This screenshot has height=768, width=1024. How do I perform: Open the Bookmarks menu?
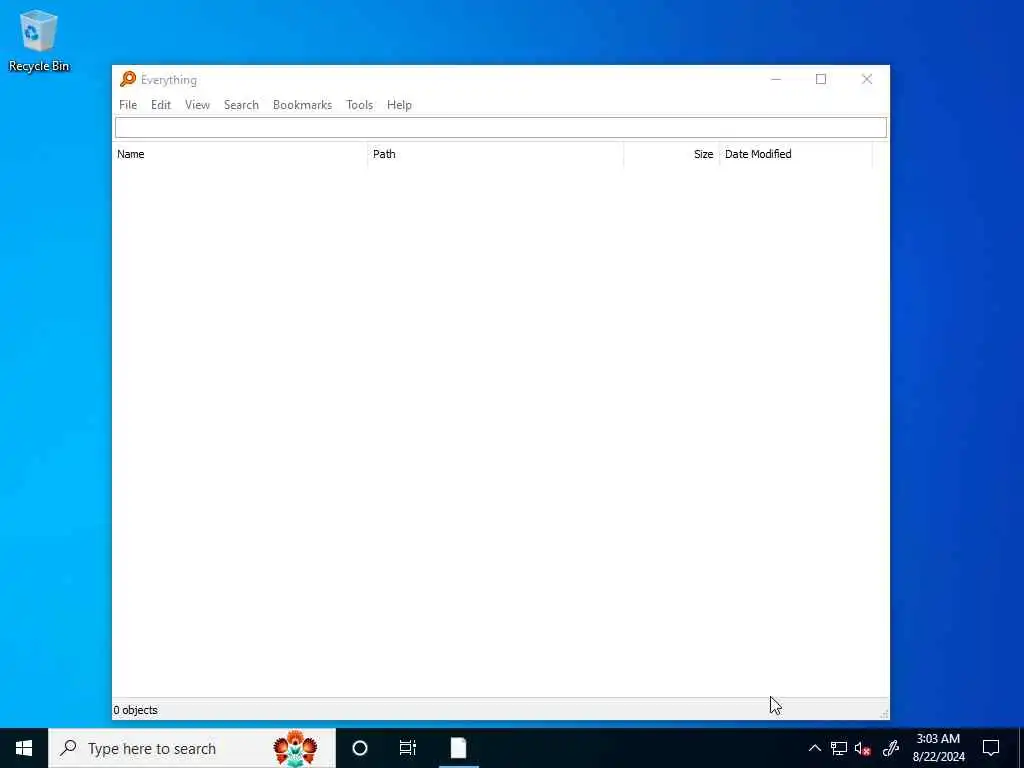[302, 104]
